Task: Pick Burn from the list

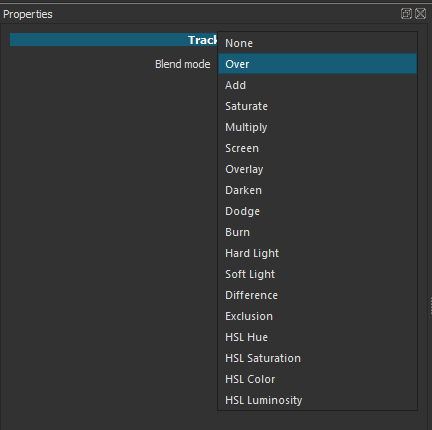Action: (x=317, y=232)
